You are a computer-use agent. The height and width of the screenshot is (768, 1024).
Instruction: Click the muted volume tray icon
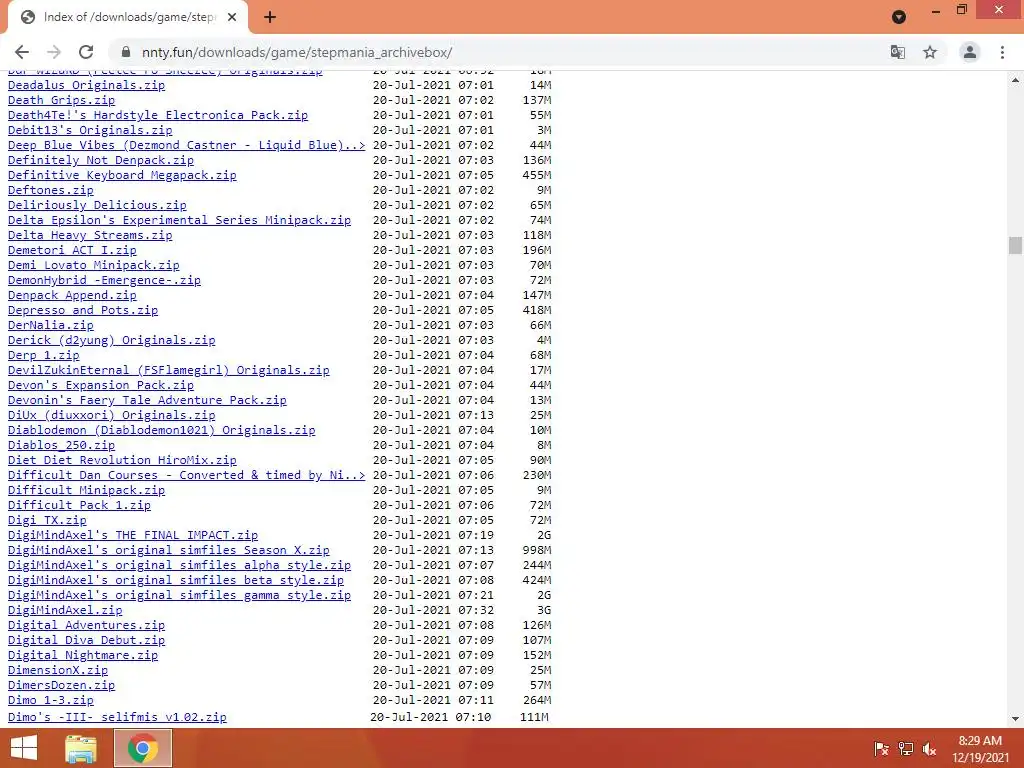tap(929, 748)
